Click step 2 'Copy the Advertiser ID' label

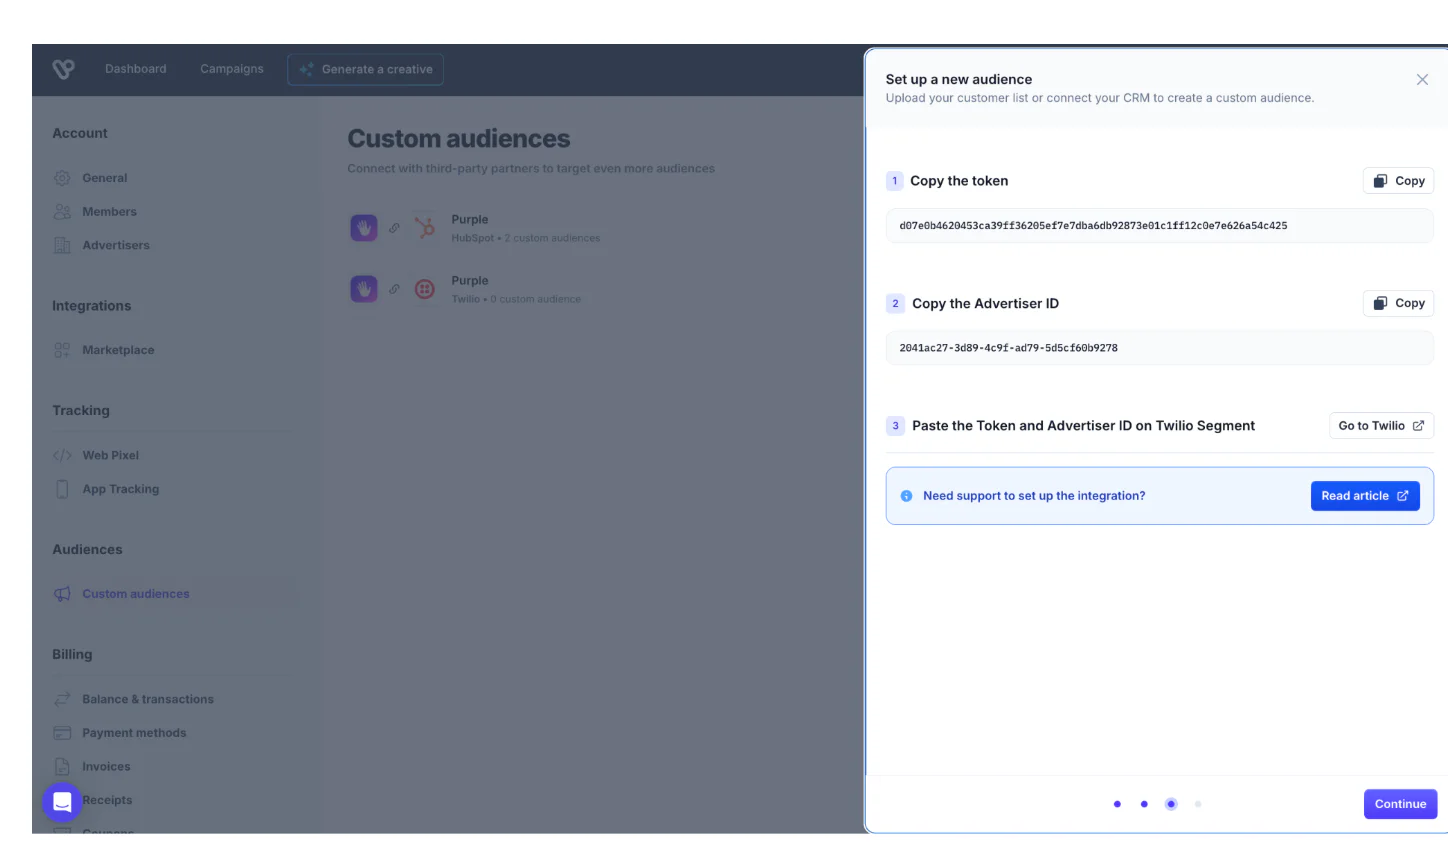tap(985, 303)
